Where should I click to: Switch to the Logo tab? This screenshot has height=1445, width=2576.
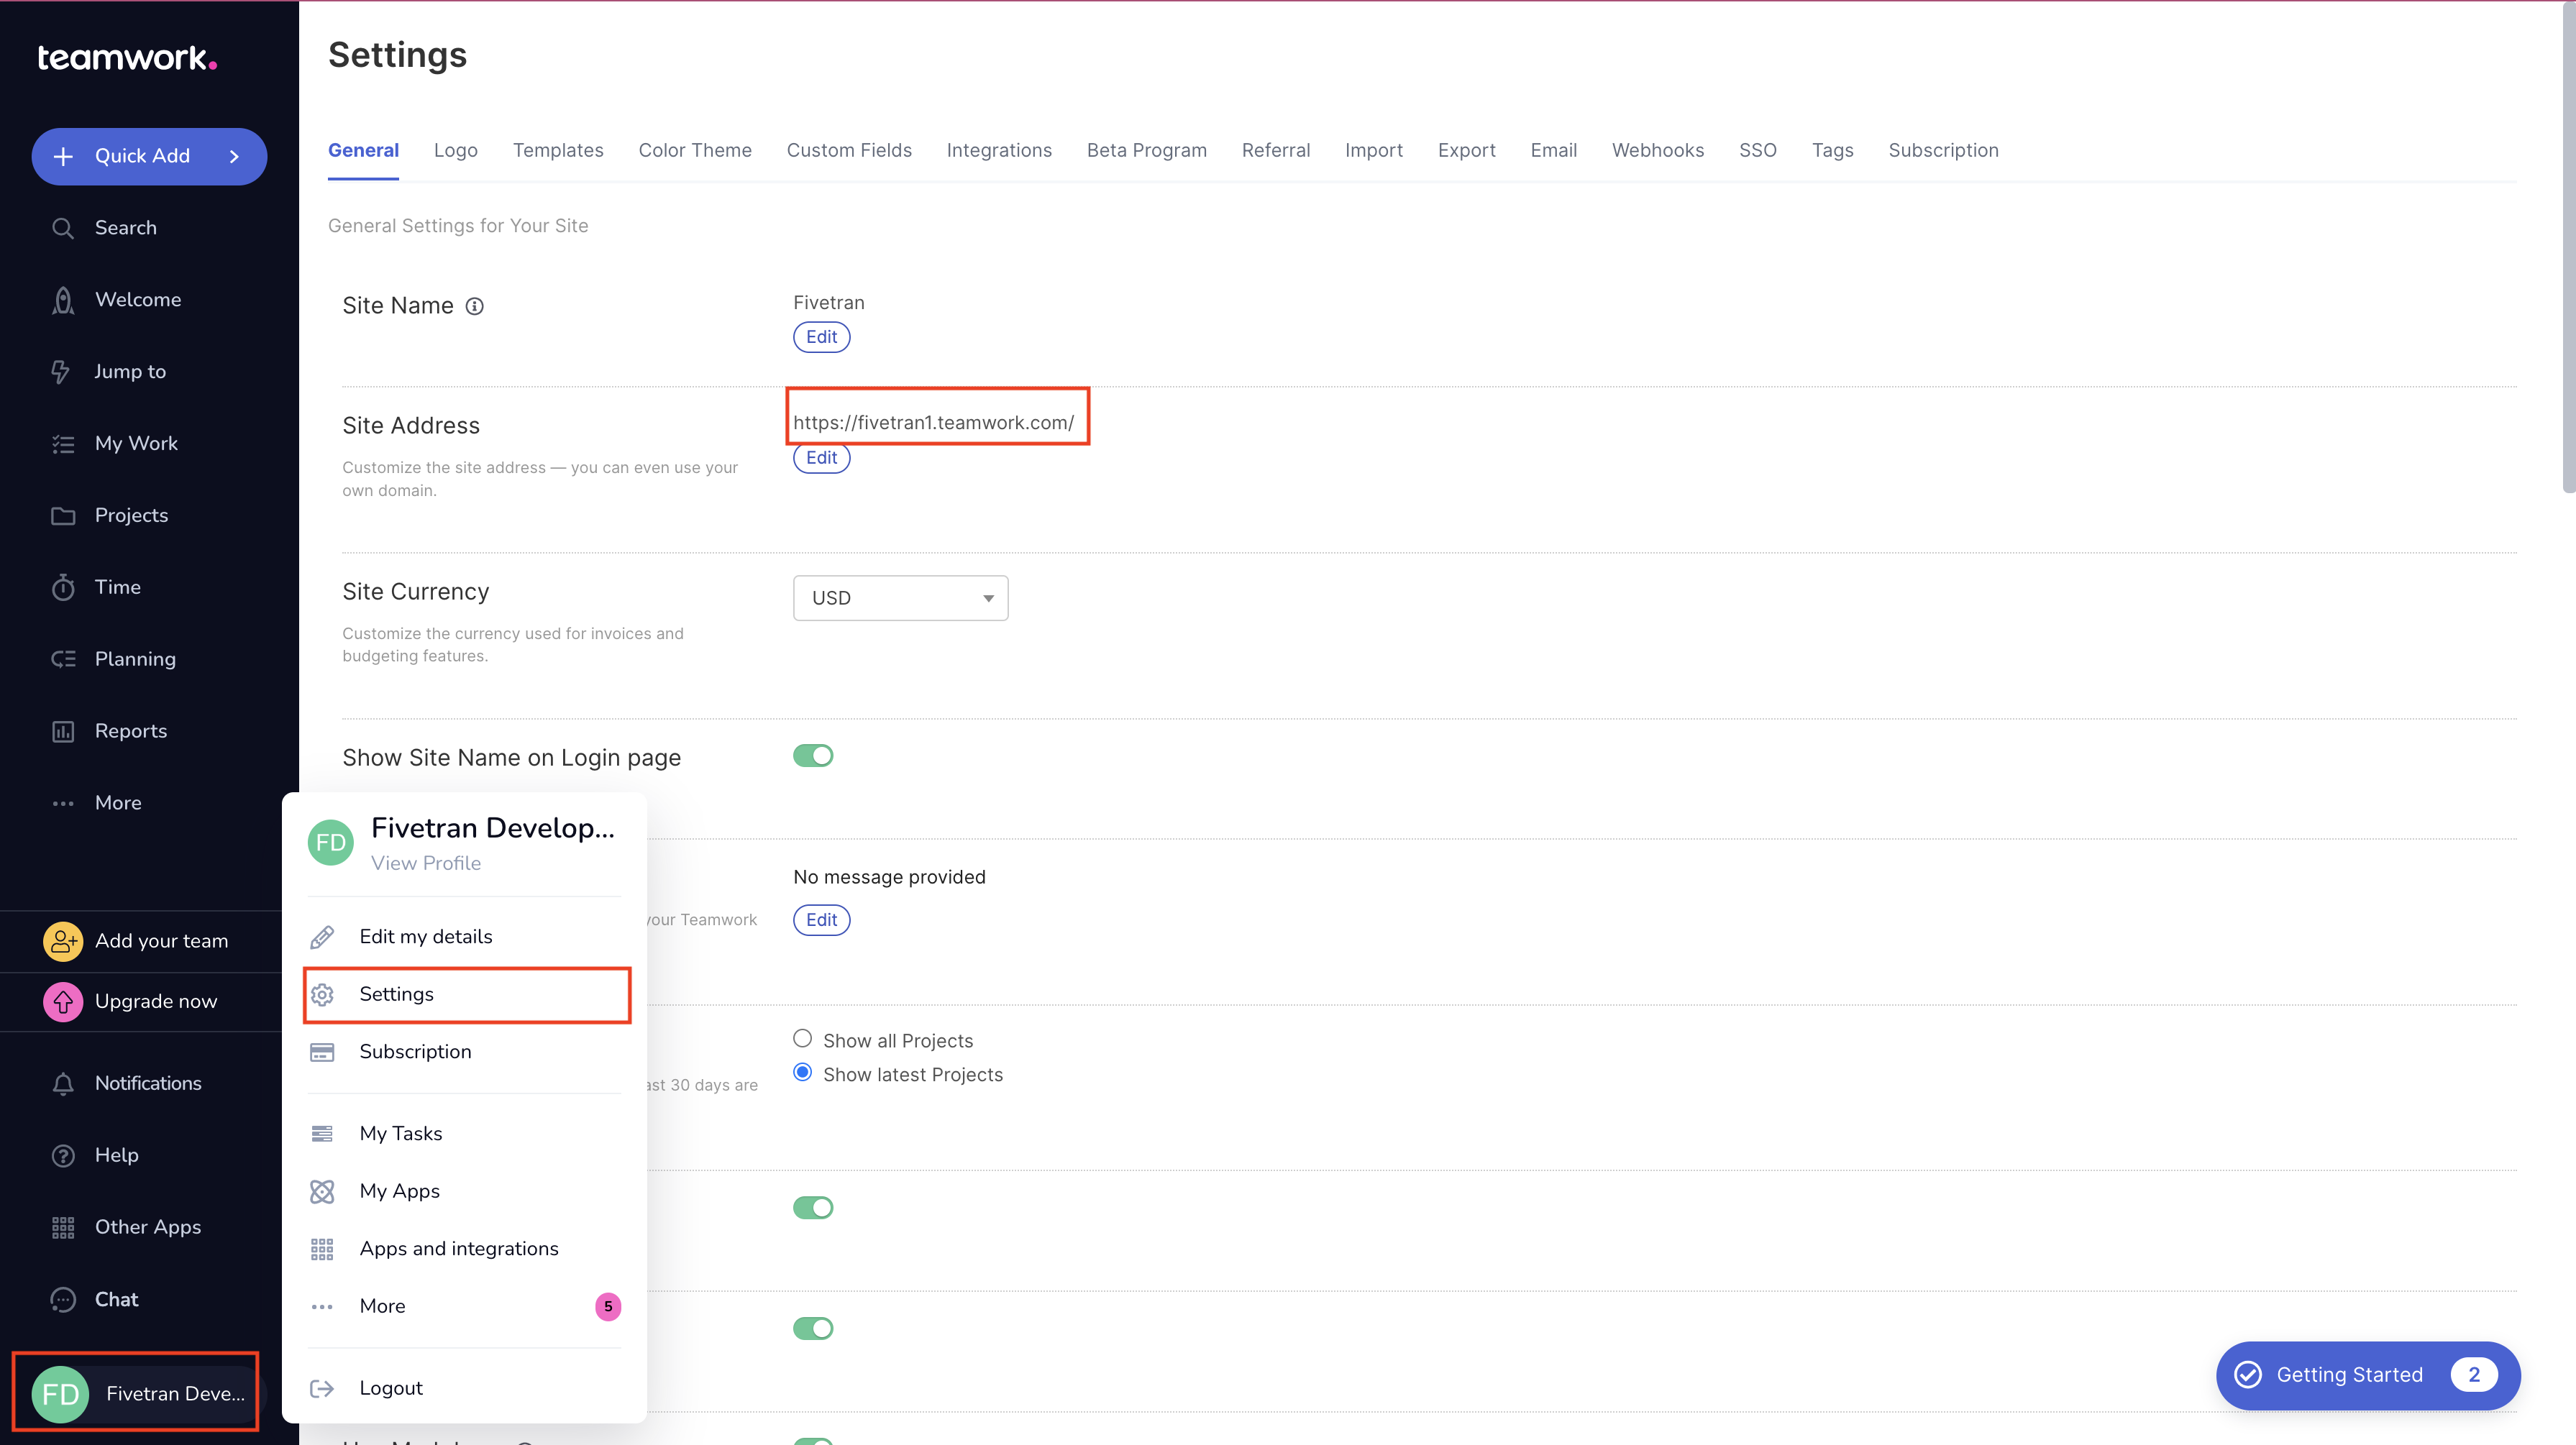(456, 150)
